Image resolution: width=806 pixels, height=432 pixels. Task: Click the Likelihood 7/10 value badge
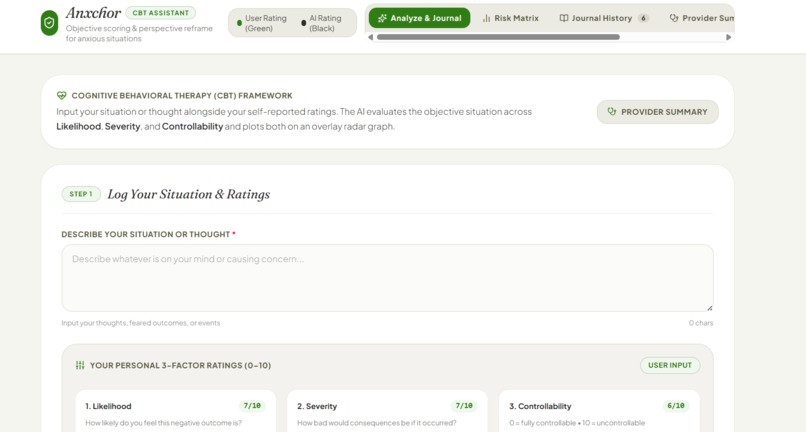pos(252,406)
